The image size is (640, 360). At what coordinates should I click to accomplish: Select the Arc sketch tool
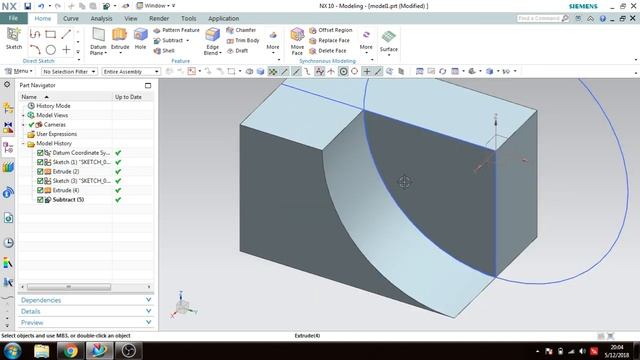[x=35, y=50]
